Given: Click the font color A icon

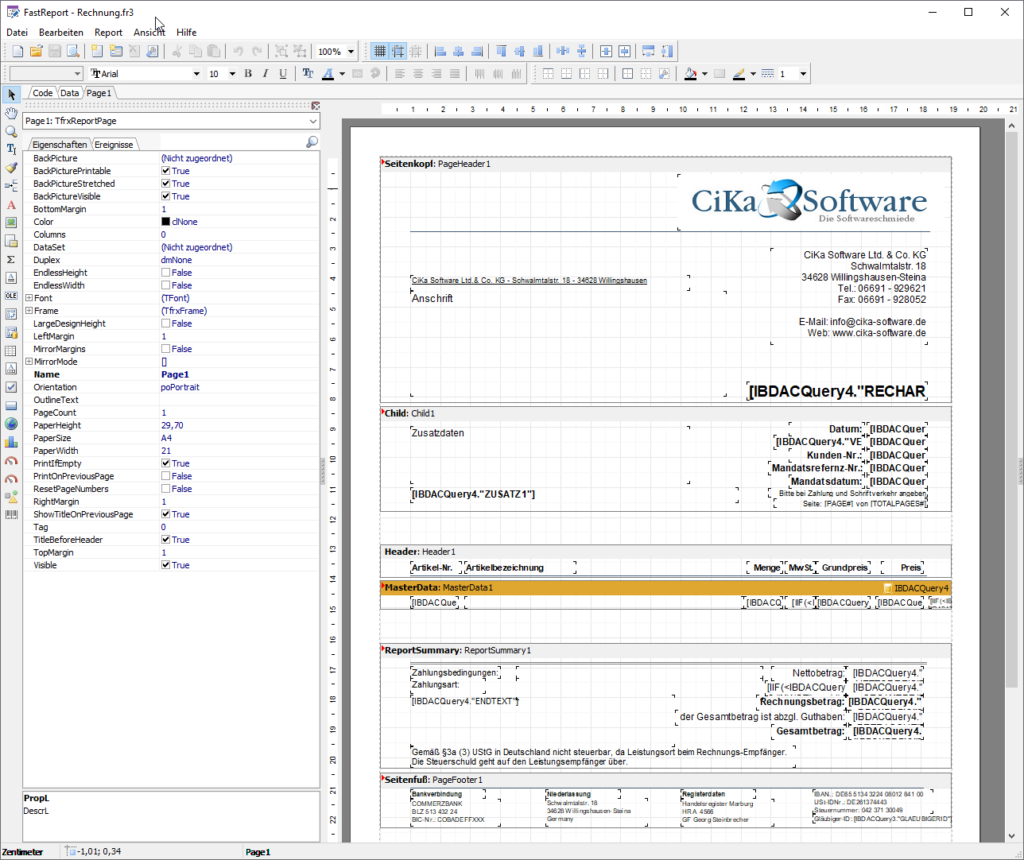Looking at the screenshot, I should [328, 74].
